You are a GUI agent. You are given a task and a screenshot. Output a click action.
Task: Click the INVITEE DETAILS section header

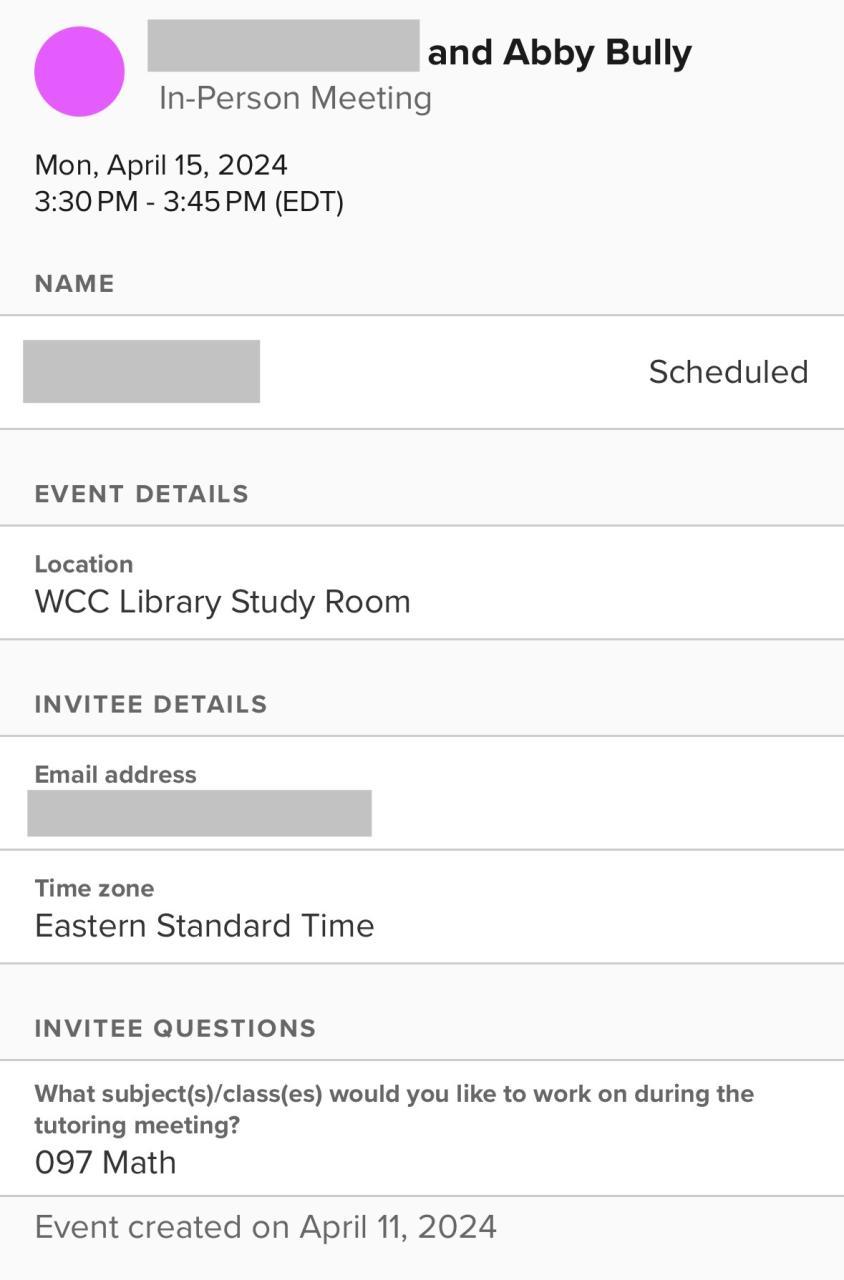[151, 704]
